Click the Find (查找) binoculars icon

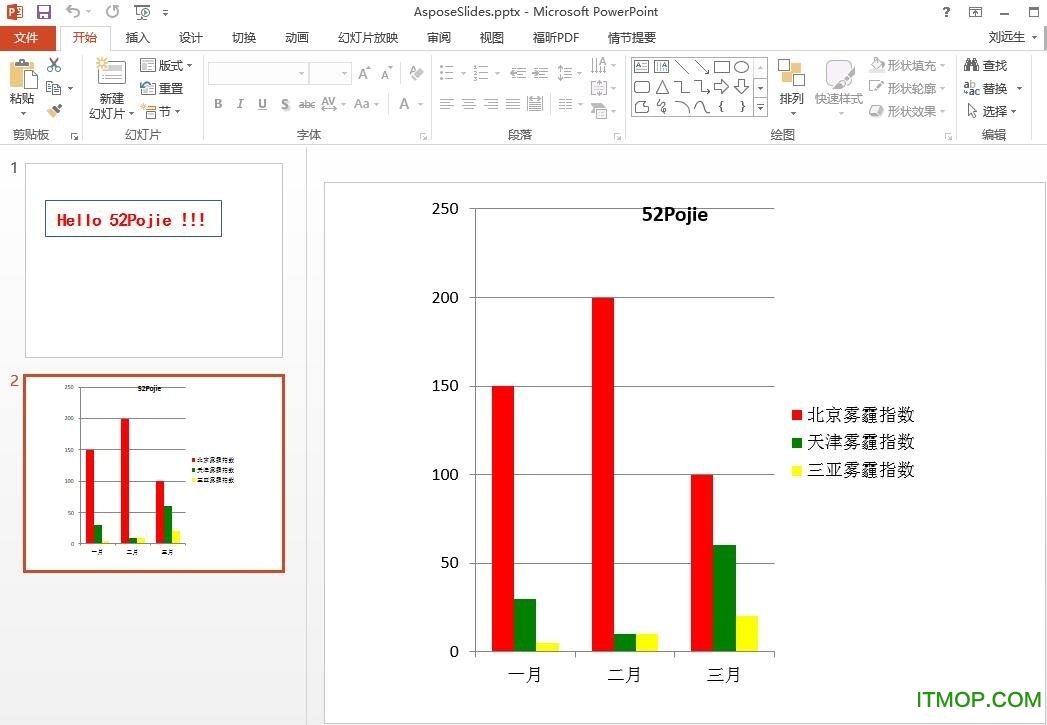point(985,65)
